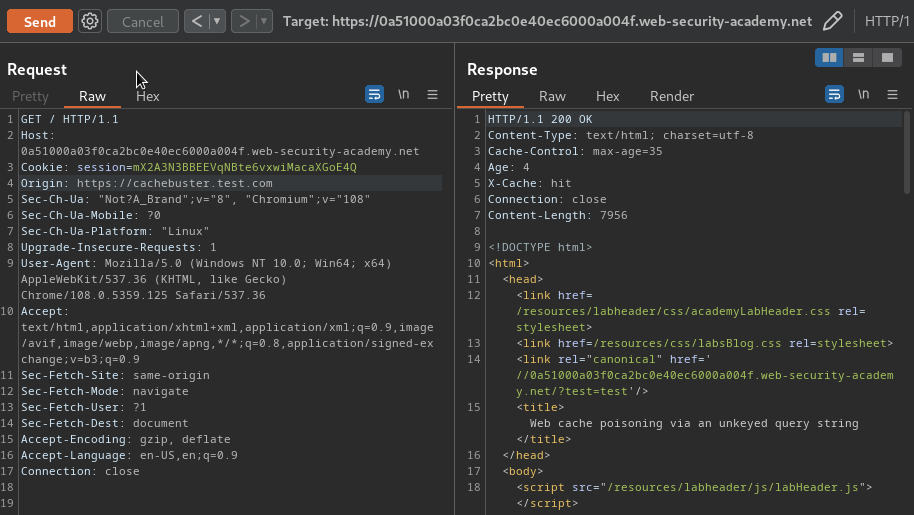Image resolution: width=914 pixels, height=515 pixels.
Task: Switch to the Response Render tab
Action: click(x=672, y=96)
